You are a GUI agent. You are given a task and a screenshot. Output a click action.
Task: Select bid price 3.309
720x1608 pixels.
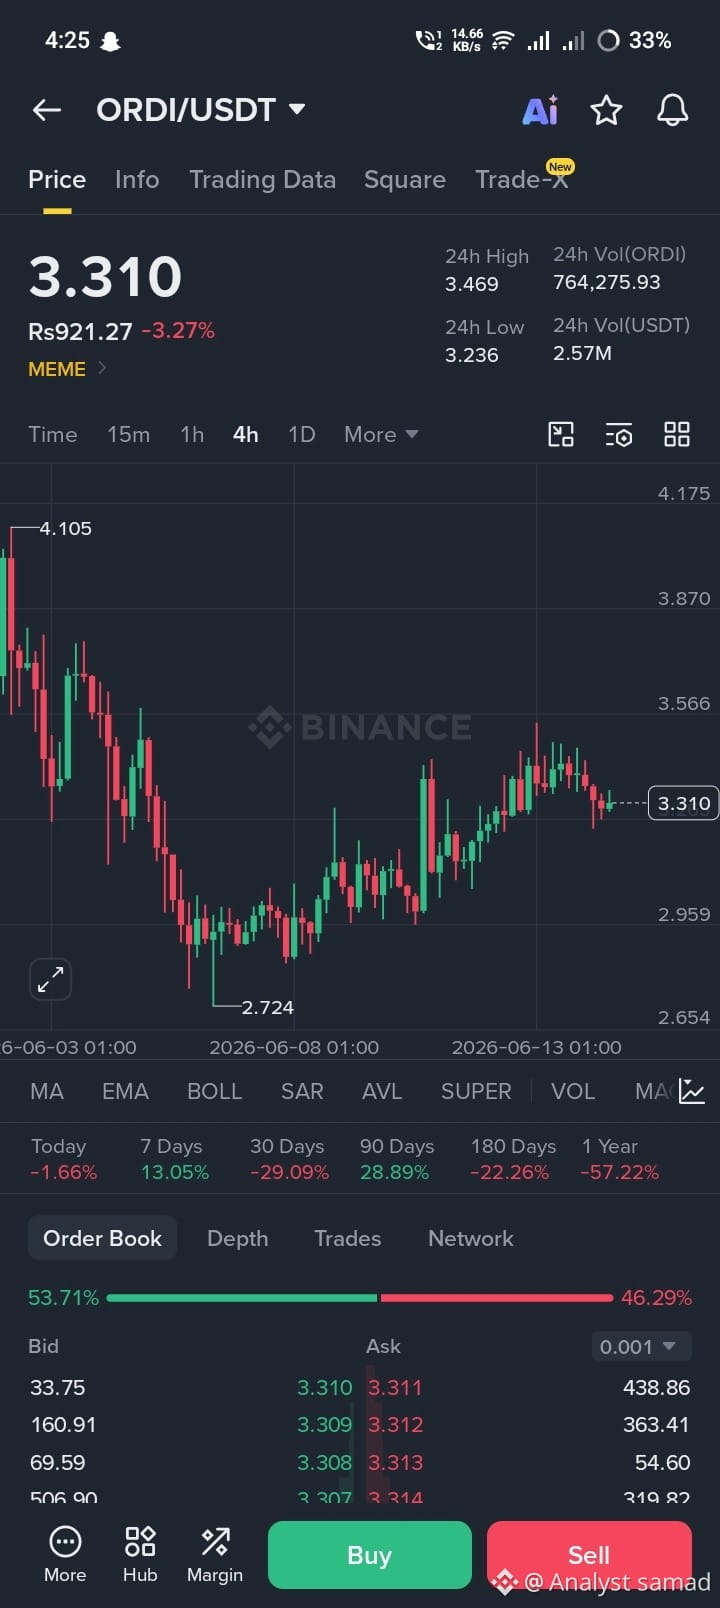point(325,1425)
